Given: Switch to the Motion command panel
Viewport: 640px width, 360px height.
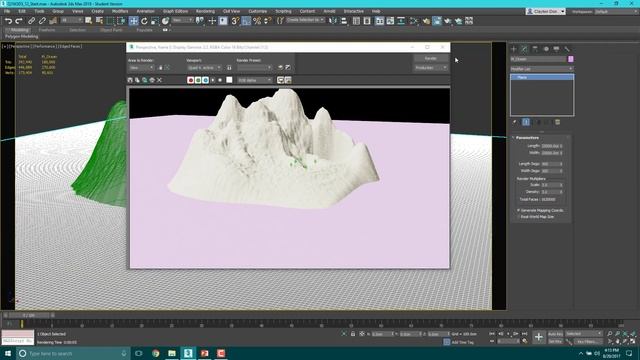Looking at the screenshot, I should [546, 49].
